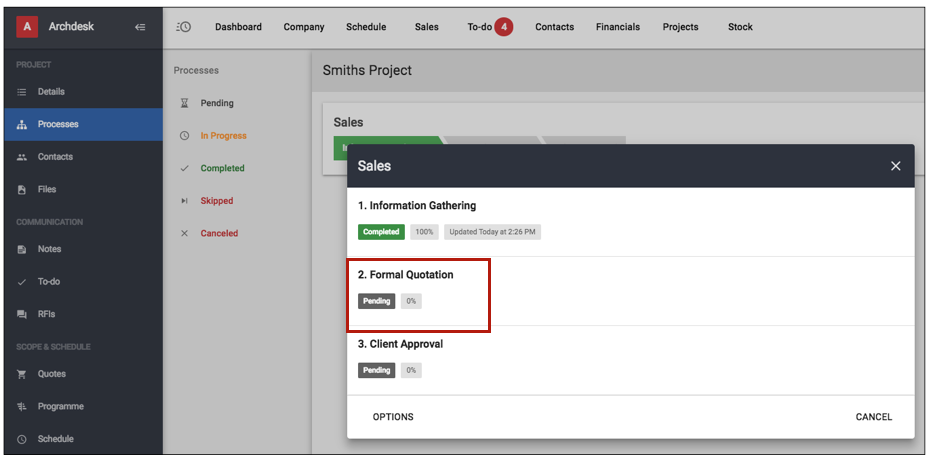
Task: Click the red To-do badge showing 4
Action: (504, 27)
